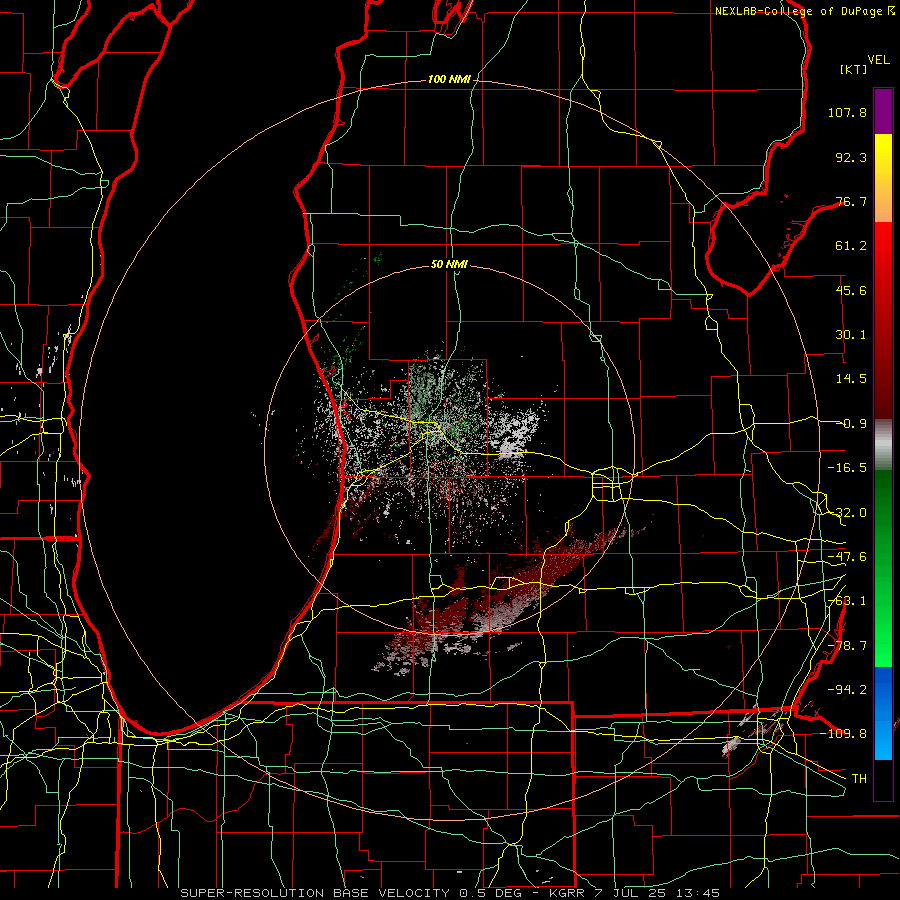
Task: Click the -78.7 velocity scale value
Action: click(847, 646)
